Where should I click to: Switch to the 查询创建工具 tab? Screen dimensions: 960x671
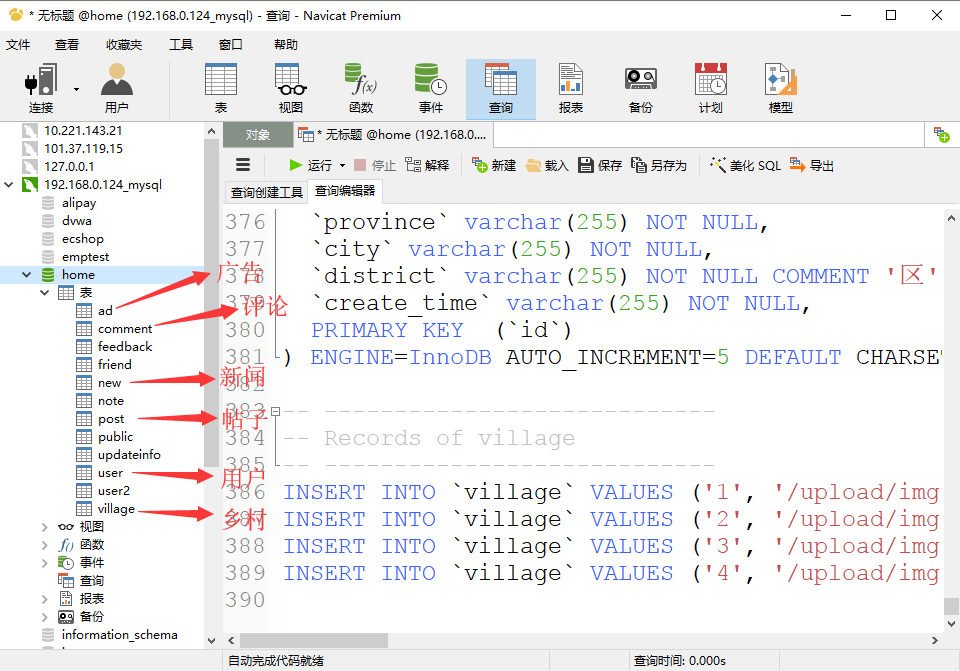[x=266, y=192]
